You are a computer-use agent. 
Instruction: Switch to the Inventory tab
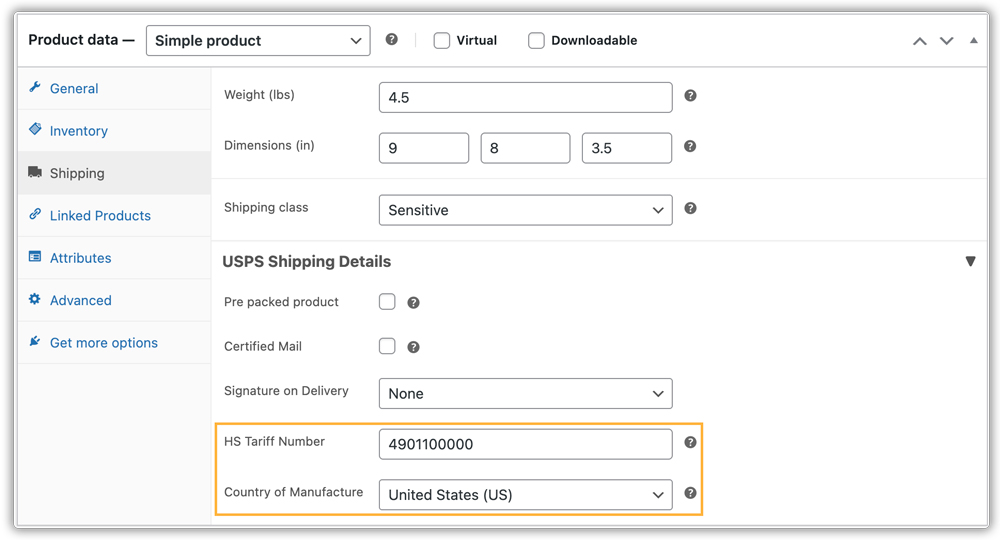click(x=114, y=131)
